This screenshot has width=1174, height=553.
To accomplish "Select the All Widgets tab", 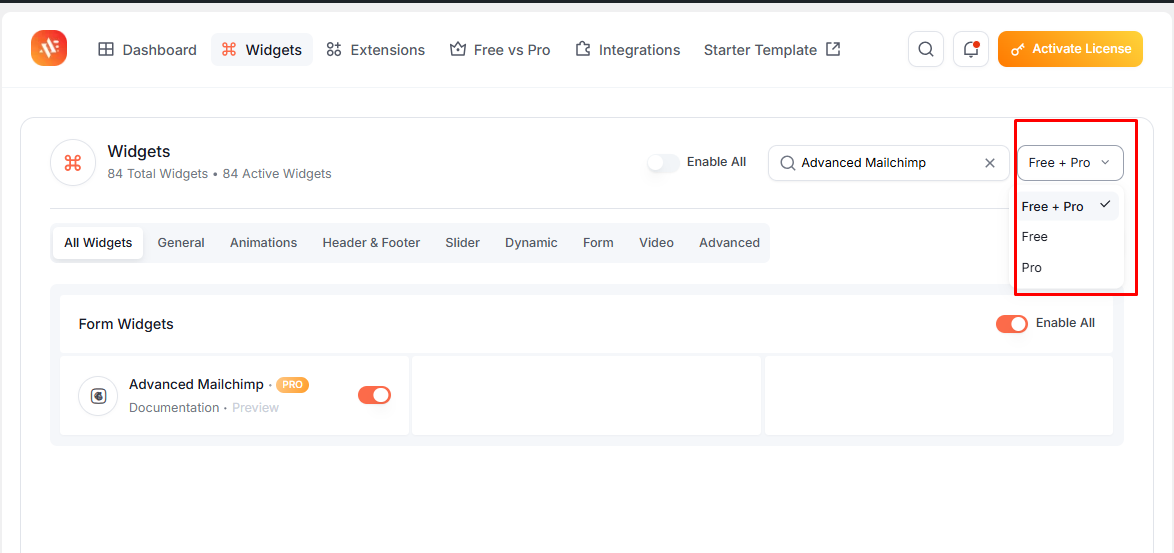I will point(98,243).
